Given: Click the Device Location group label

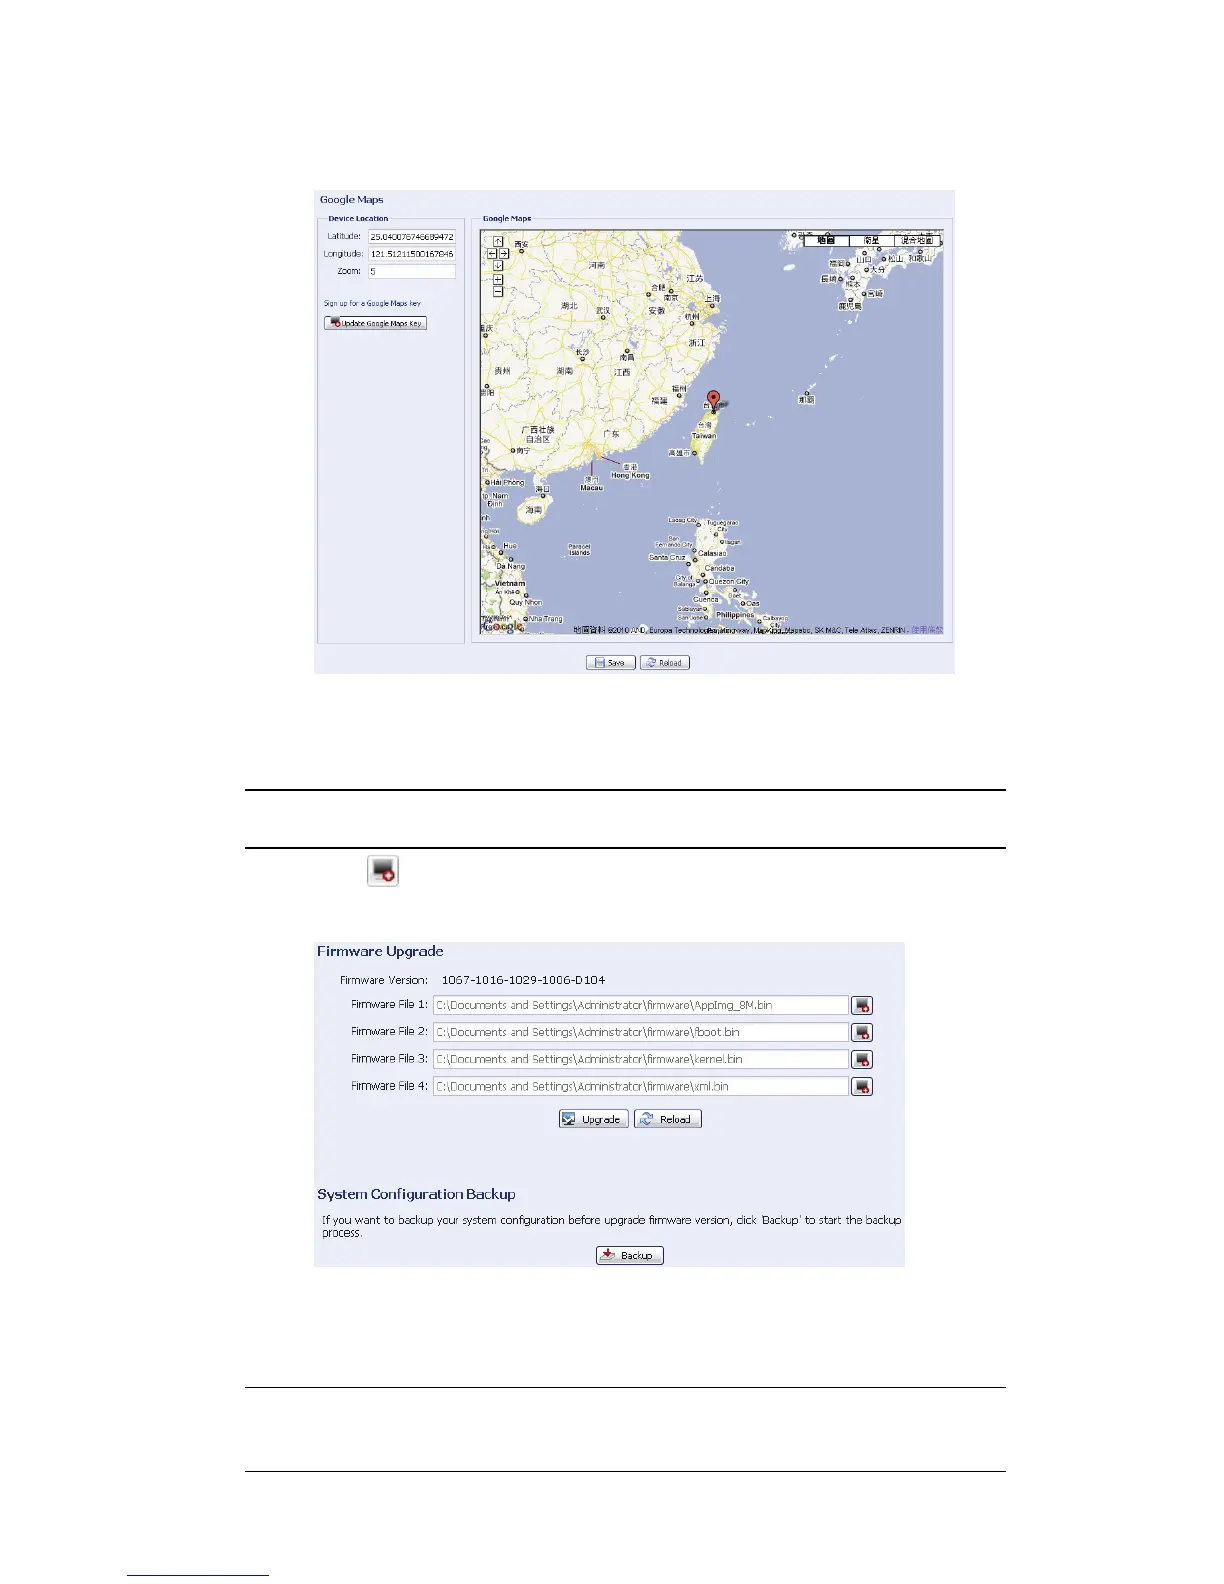Looking at the screenshot, I should pos(358,218).
